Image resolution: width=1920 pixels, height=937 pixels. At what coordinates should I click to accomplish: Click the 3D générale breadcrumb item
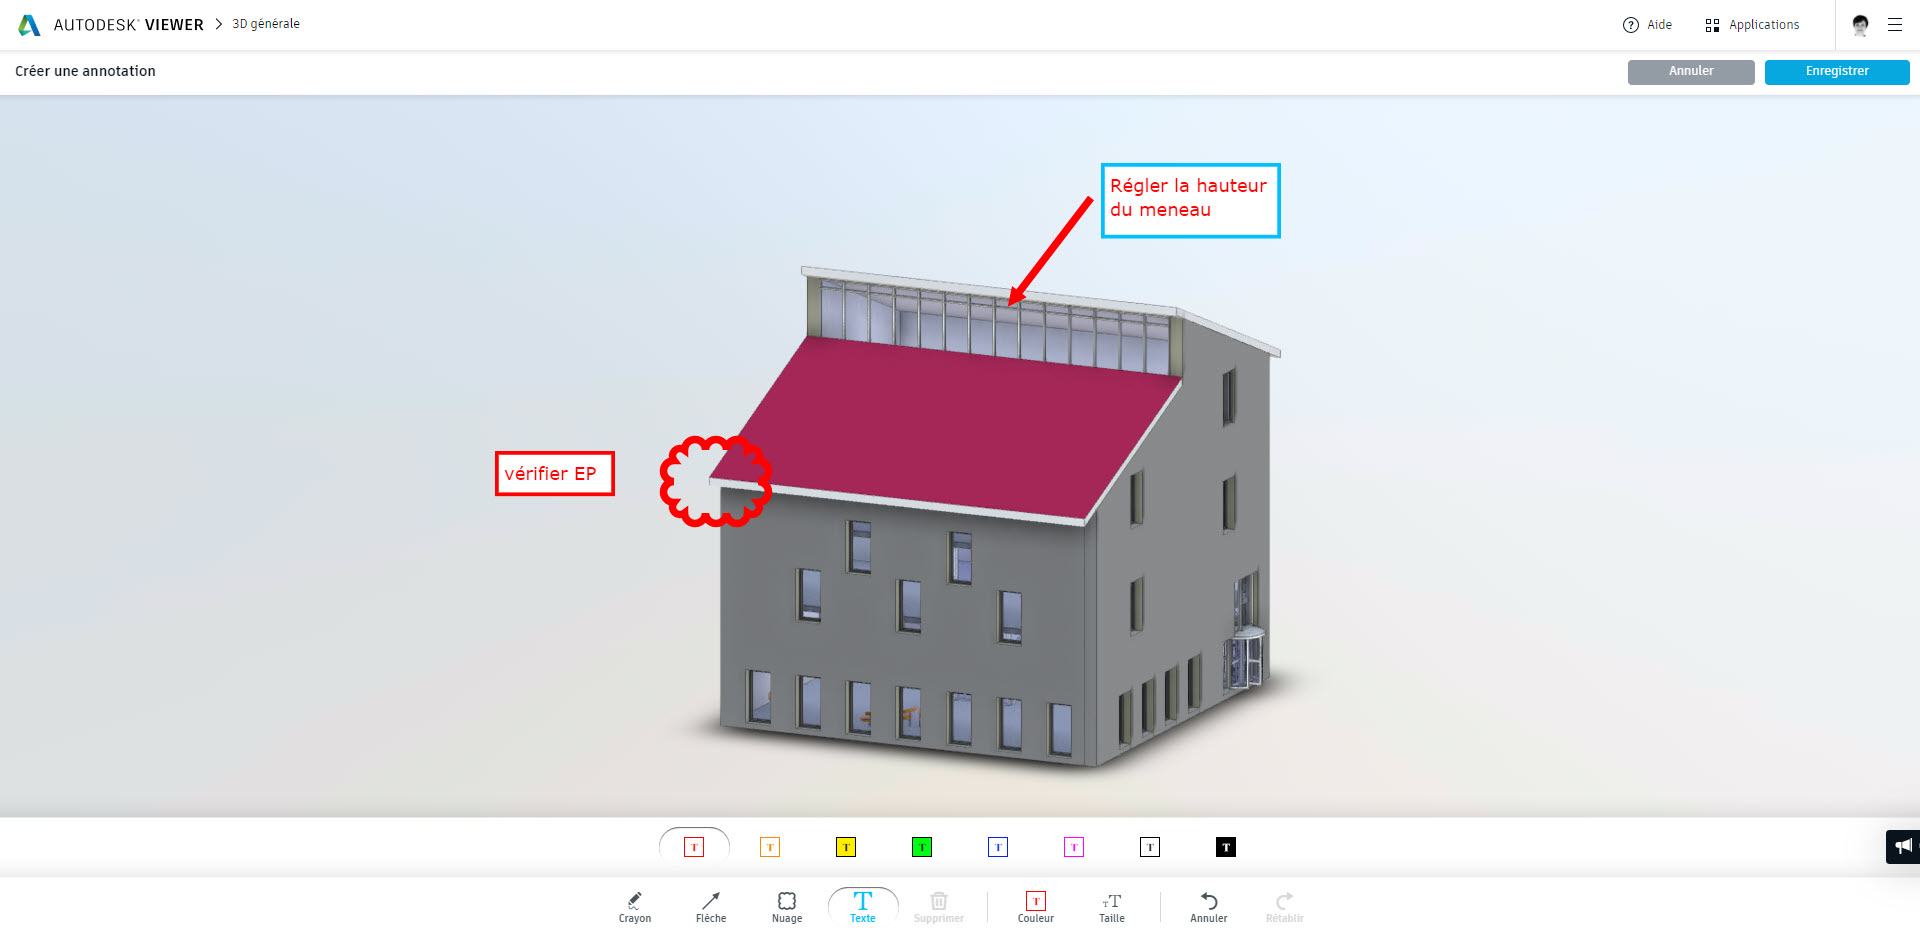pyautogui.click(x=264, y=23)
